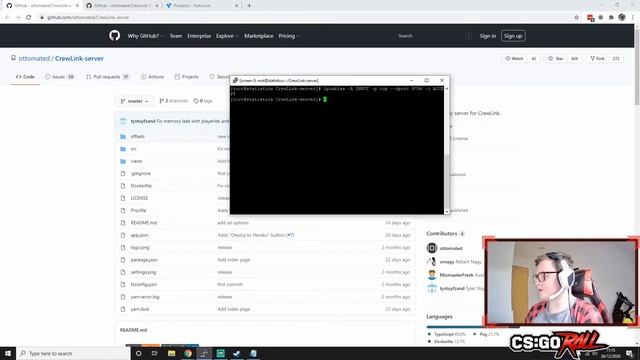The width and height of the screenshot is (640, 360).
Task: Open the tystuyfzand contributor link
Action: 452,288
